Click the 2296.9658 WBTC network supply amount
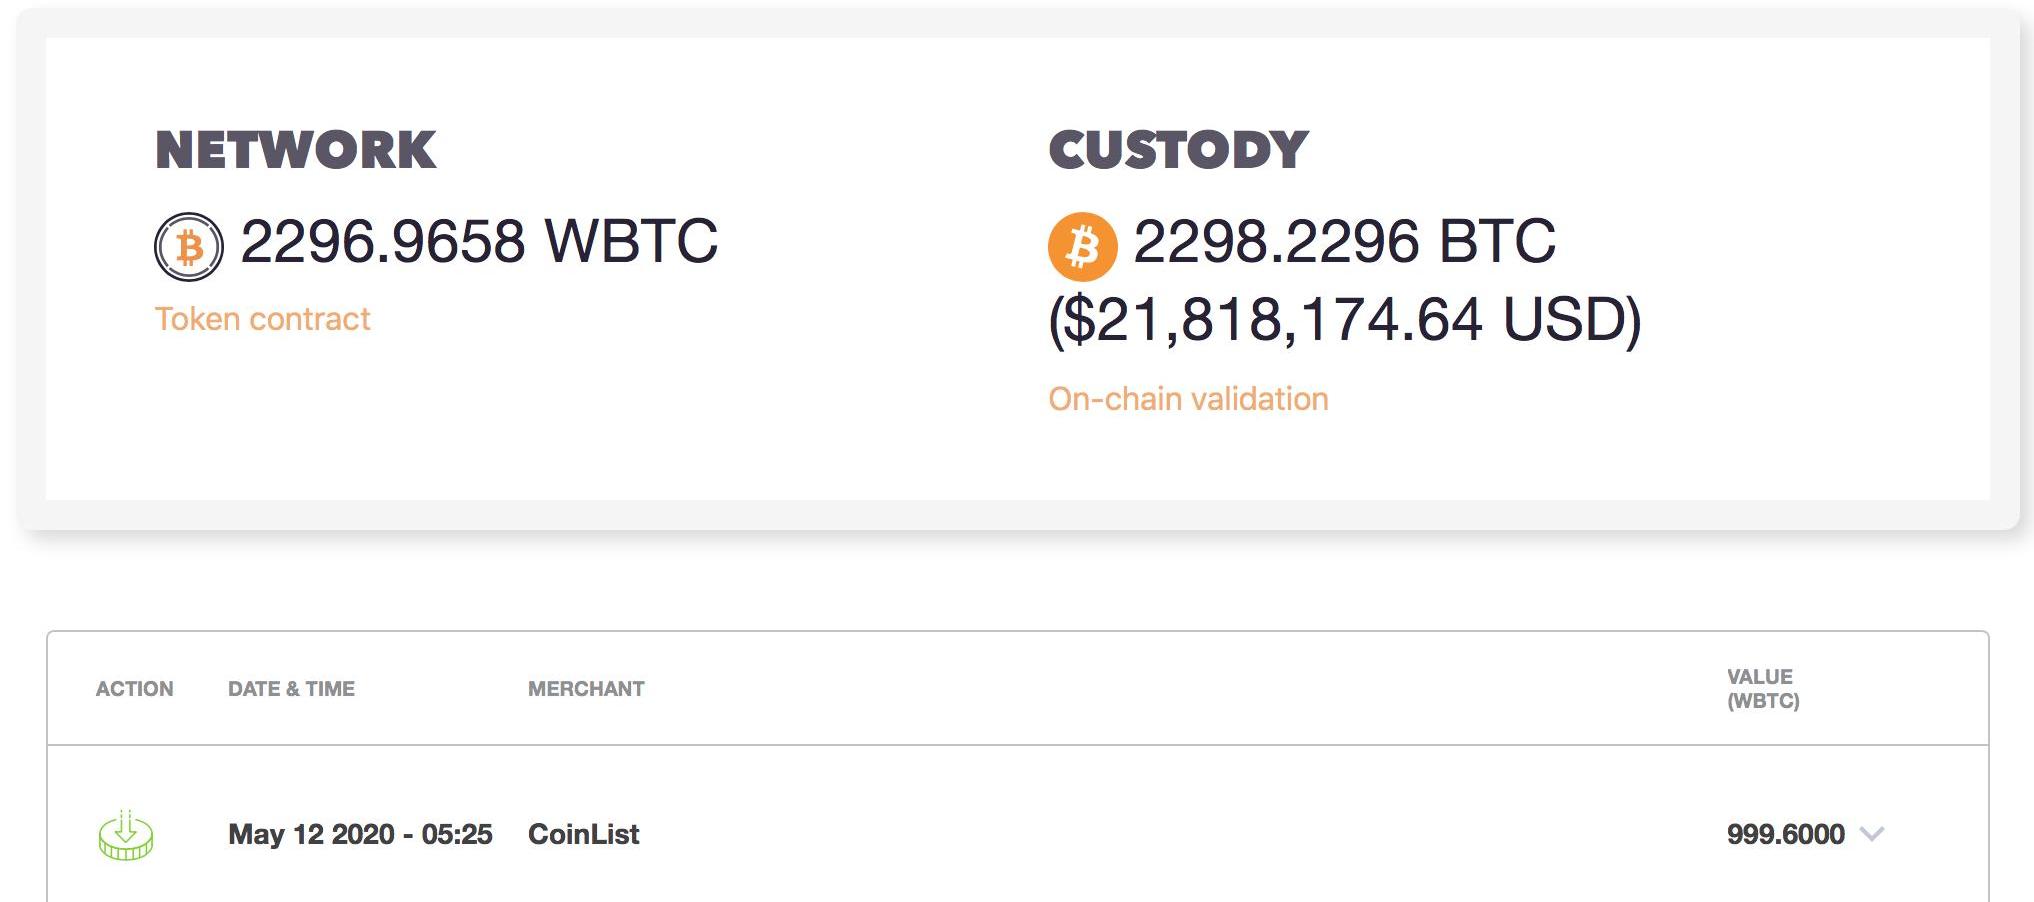This screenshot has height=902, width=2034. click(x=479, y=242)
